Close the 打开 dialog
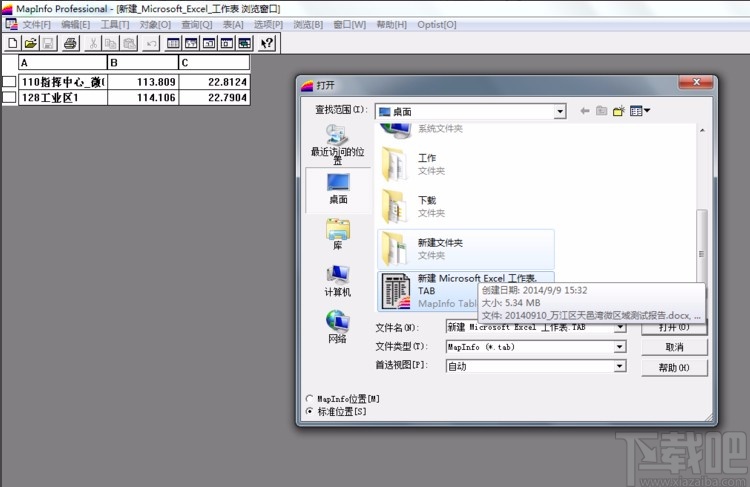The image size is (750, 487). click(x=696, y=82)
